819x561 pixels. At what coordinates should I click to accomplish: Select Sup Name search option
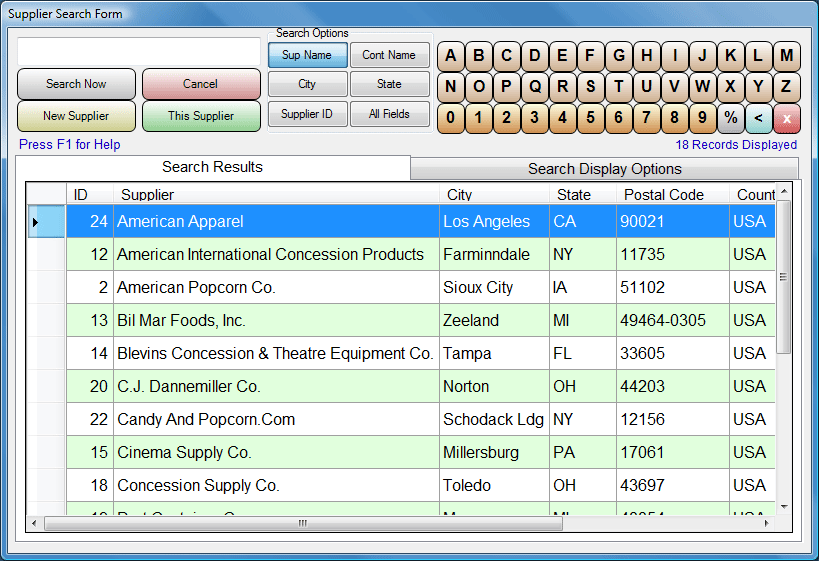(307, 55)
